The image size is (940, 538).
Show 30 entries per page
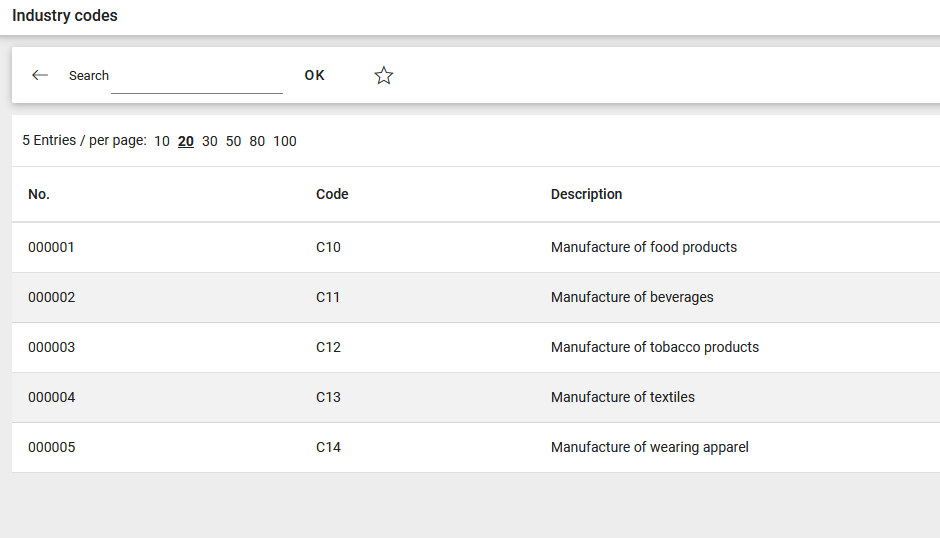tap(210, 141)
